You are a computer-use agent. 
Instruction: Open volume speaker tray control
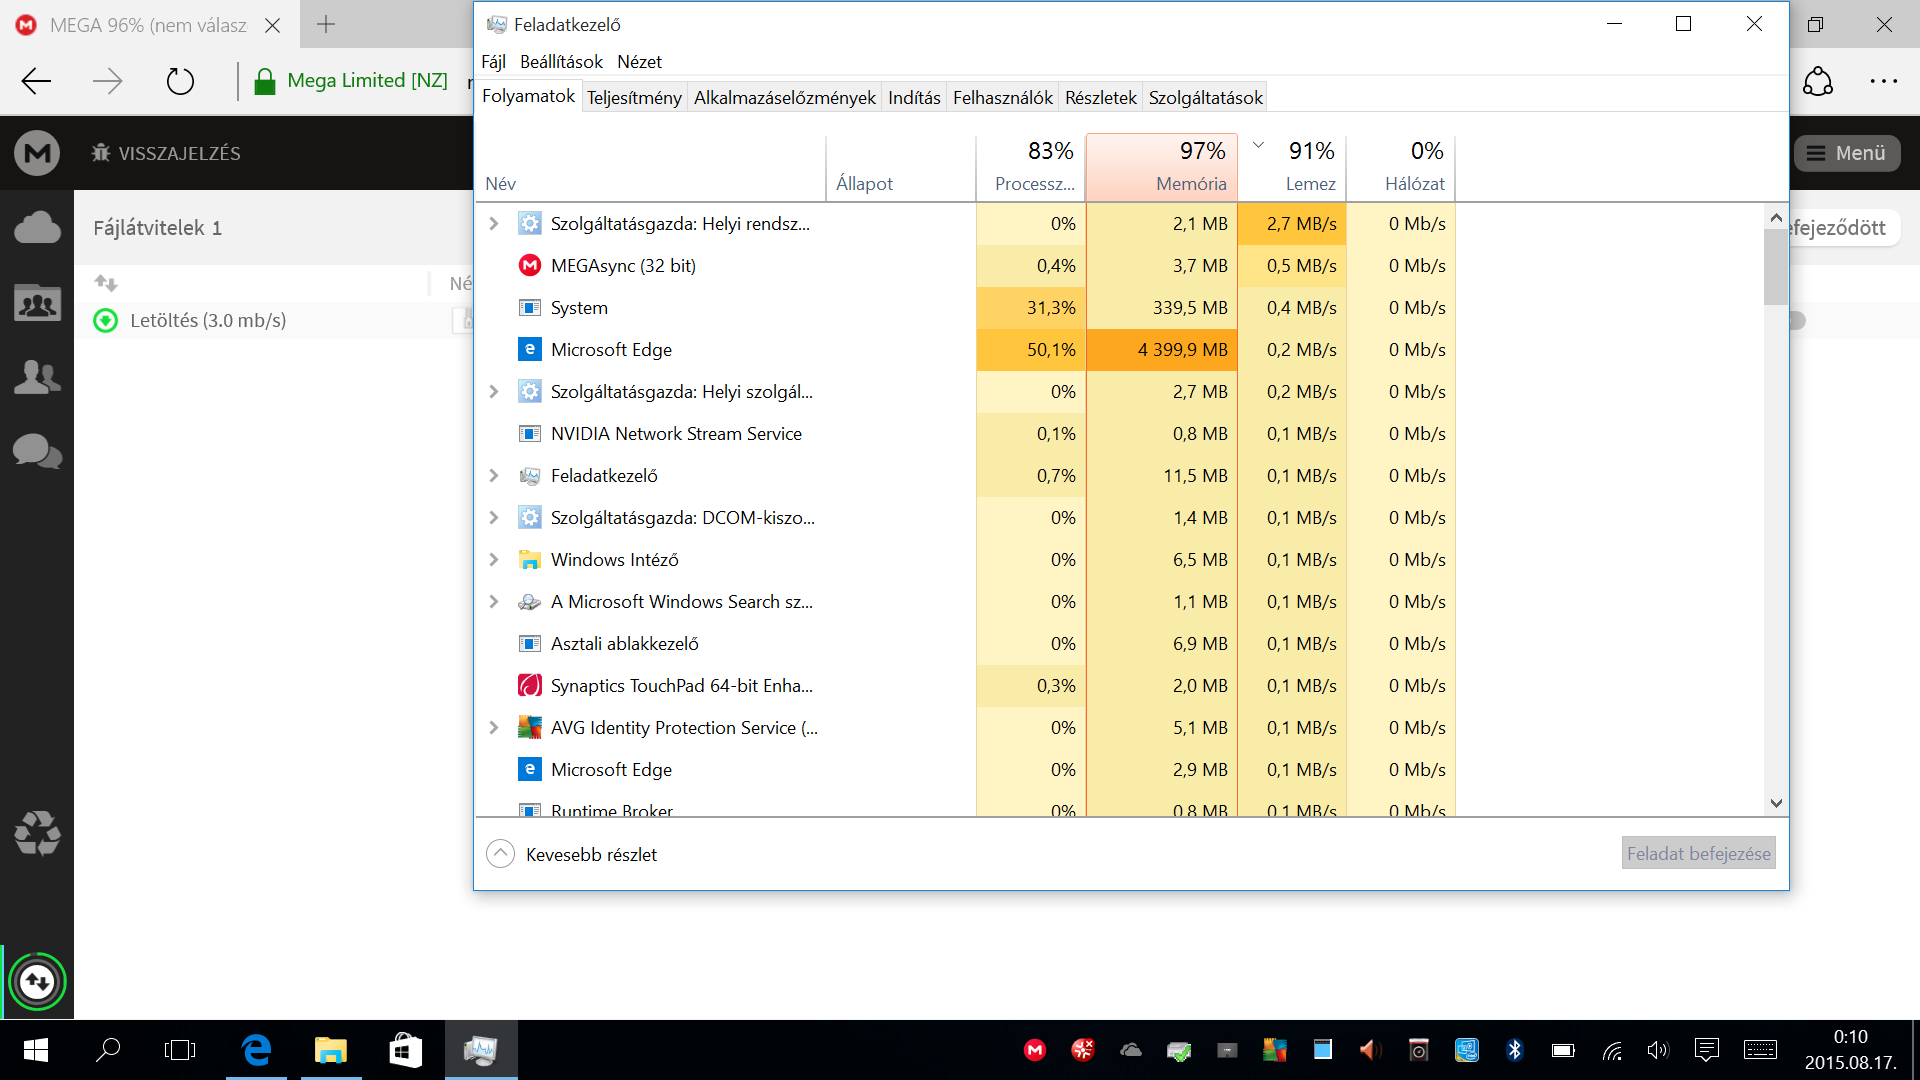1658,1050
